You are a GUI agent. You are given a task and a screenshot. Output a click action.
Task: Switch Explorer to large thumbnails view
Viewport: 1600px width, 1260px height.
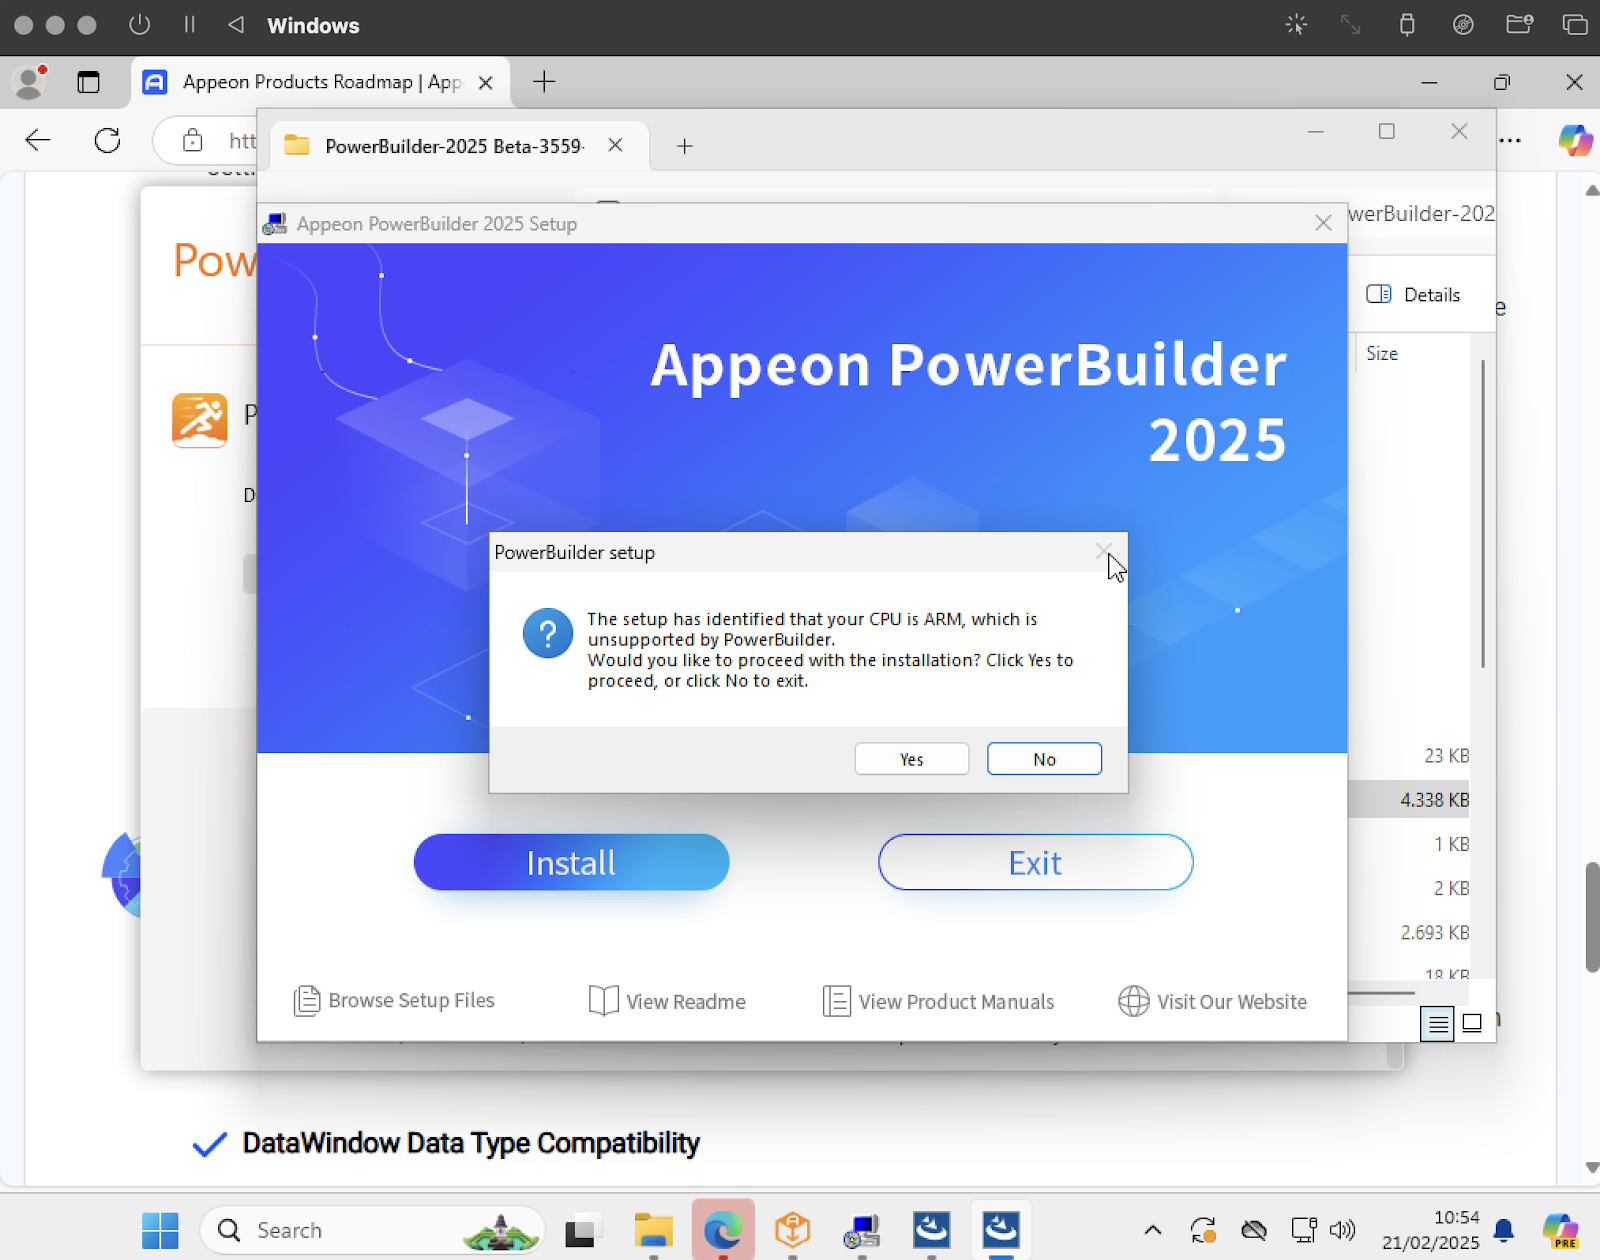coord(1472,1023)
